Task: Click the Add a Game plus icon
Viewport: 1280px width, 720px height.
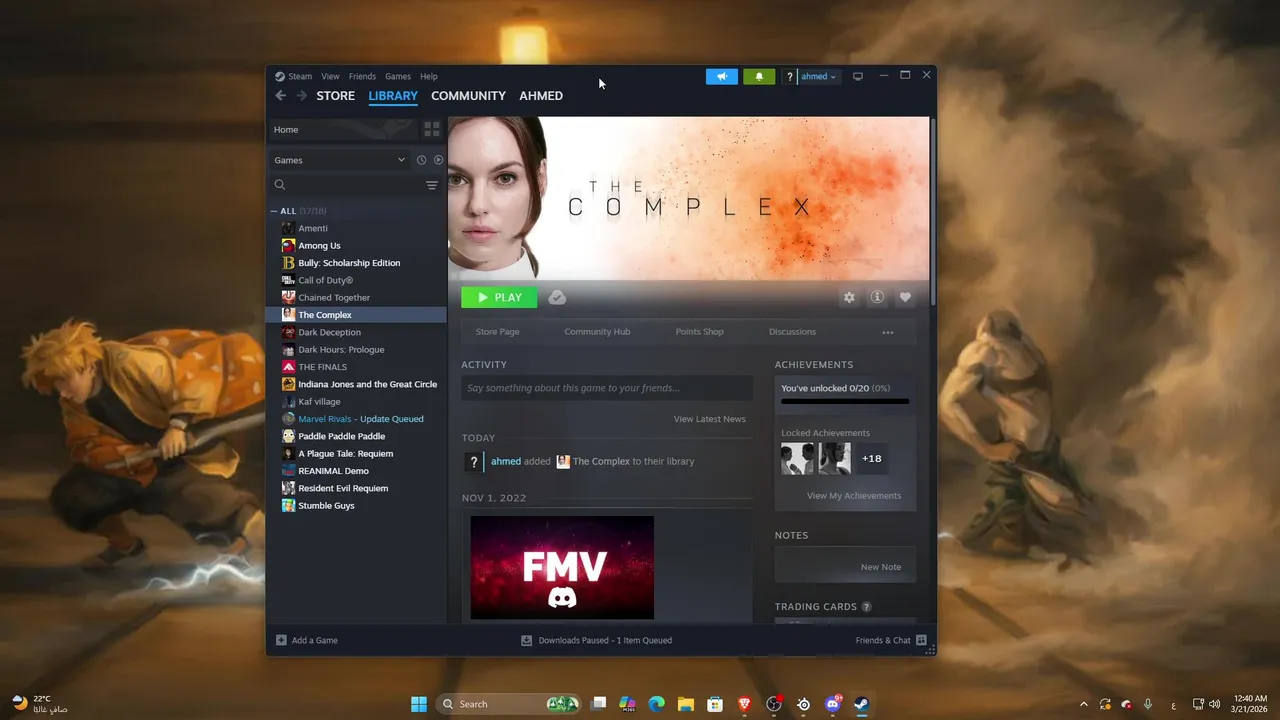Action: (x=281, y=640)
